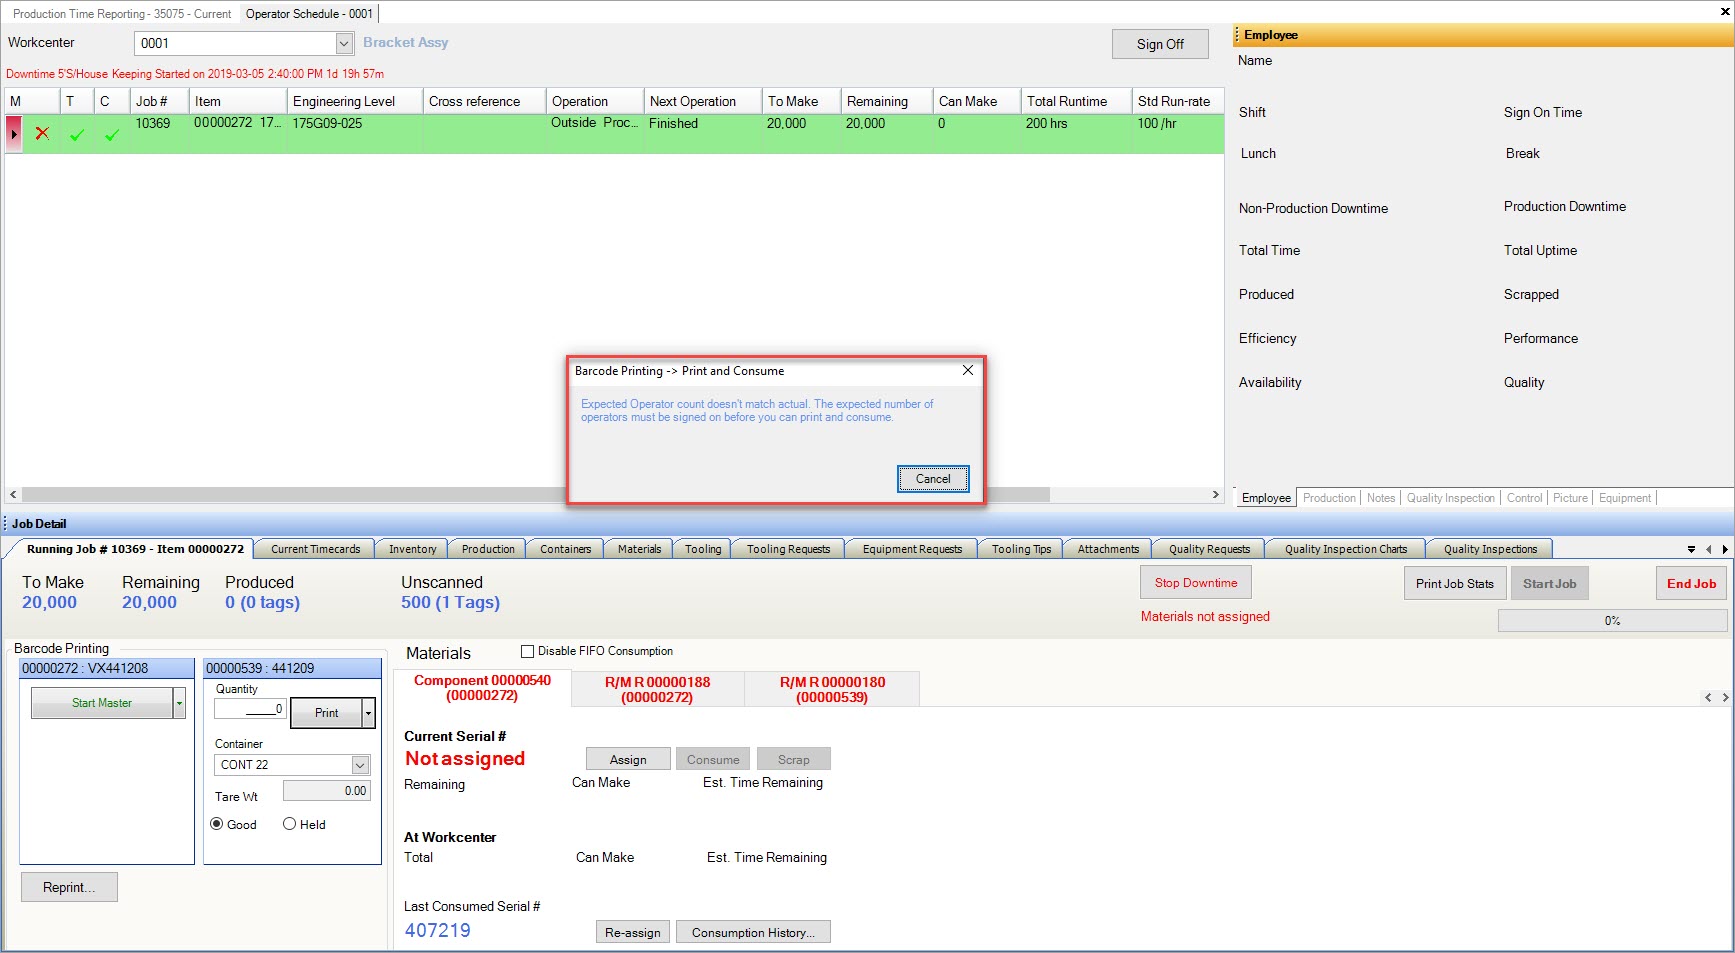Open the Container CONT 22 dropdown

[361, 765]
